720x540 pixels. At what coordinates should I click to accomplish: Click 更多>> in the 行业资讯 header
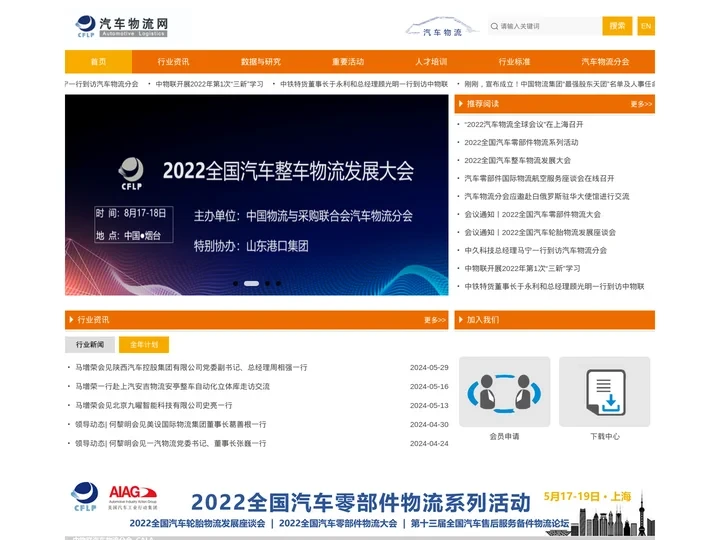(434, 320)
